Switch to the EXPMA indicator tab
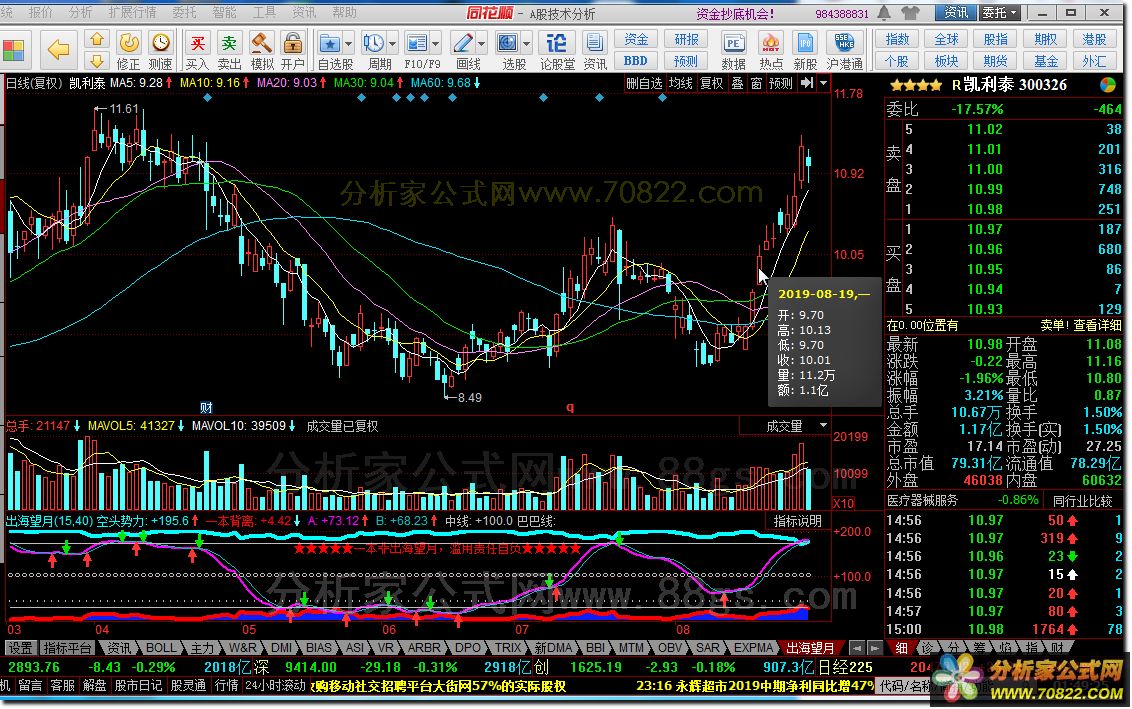The height and width of the screenshot is (709, 1132). (x=754, y=648)
